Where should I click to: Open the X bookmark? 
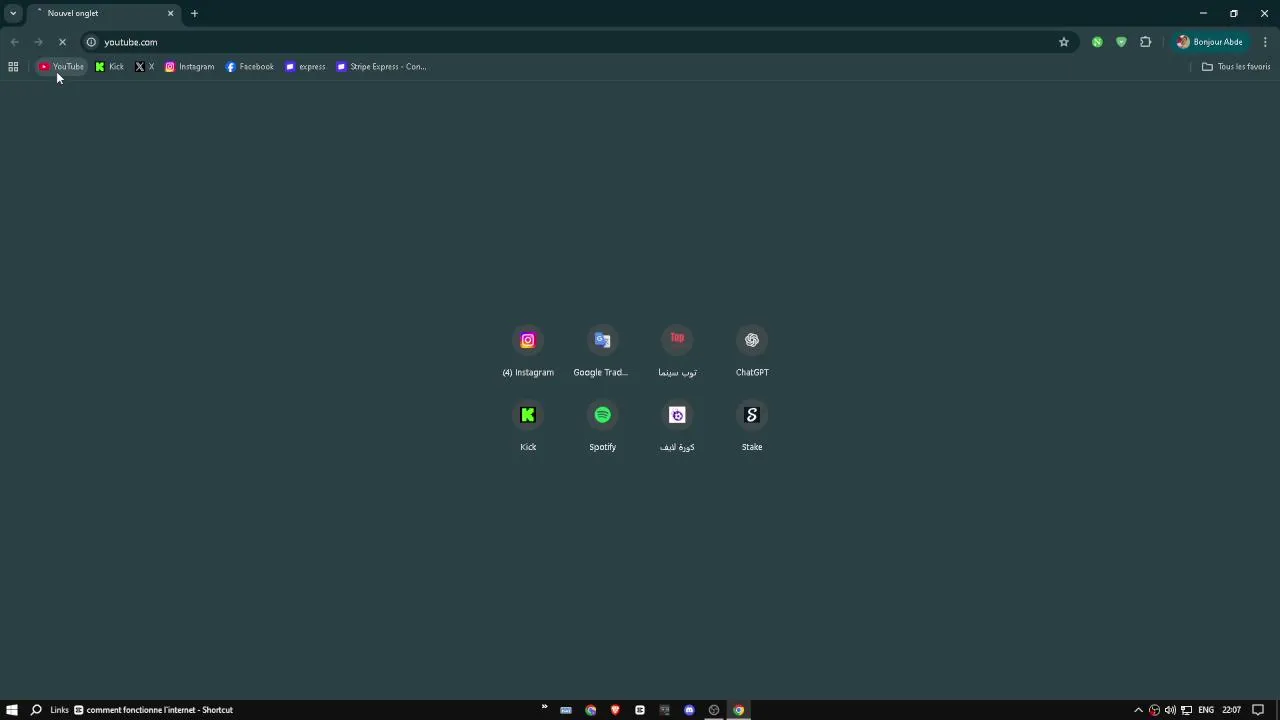[x=145, y=67]
